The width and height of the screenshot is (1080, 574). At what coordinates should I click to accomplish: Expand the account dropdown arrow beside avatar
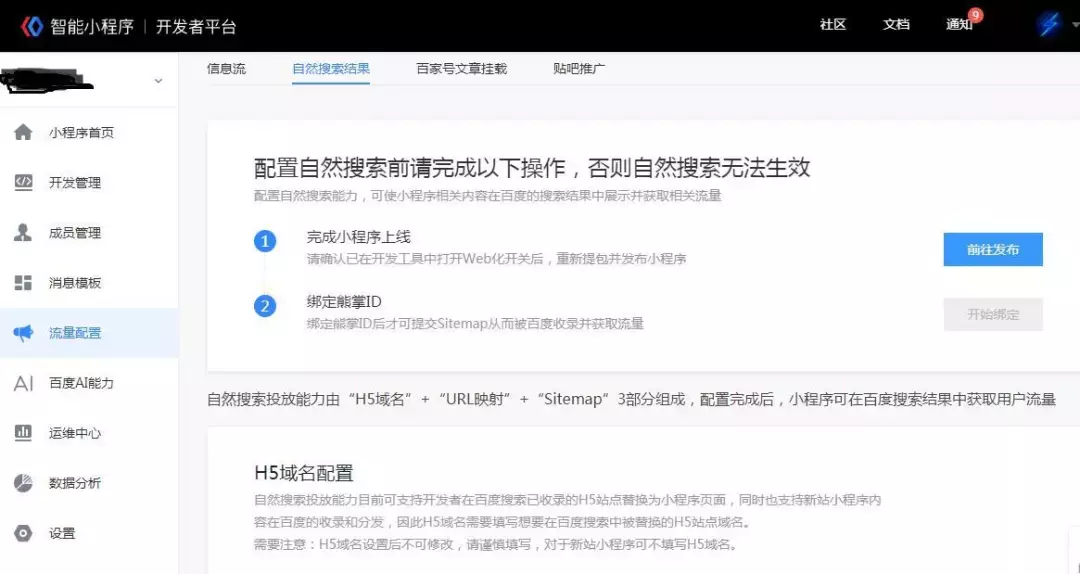click(x=1074, y=25)
